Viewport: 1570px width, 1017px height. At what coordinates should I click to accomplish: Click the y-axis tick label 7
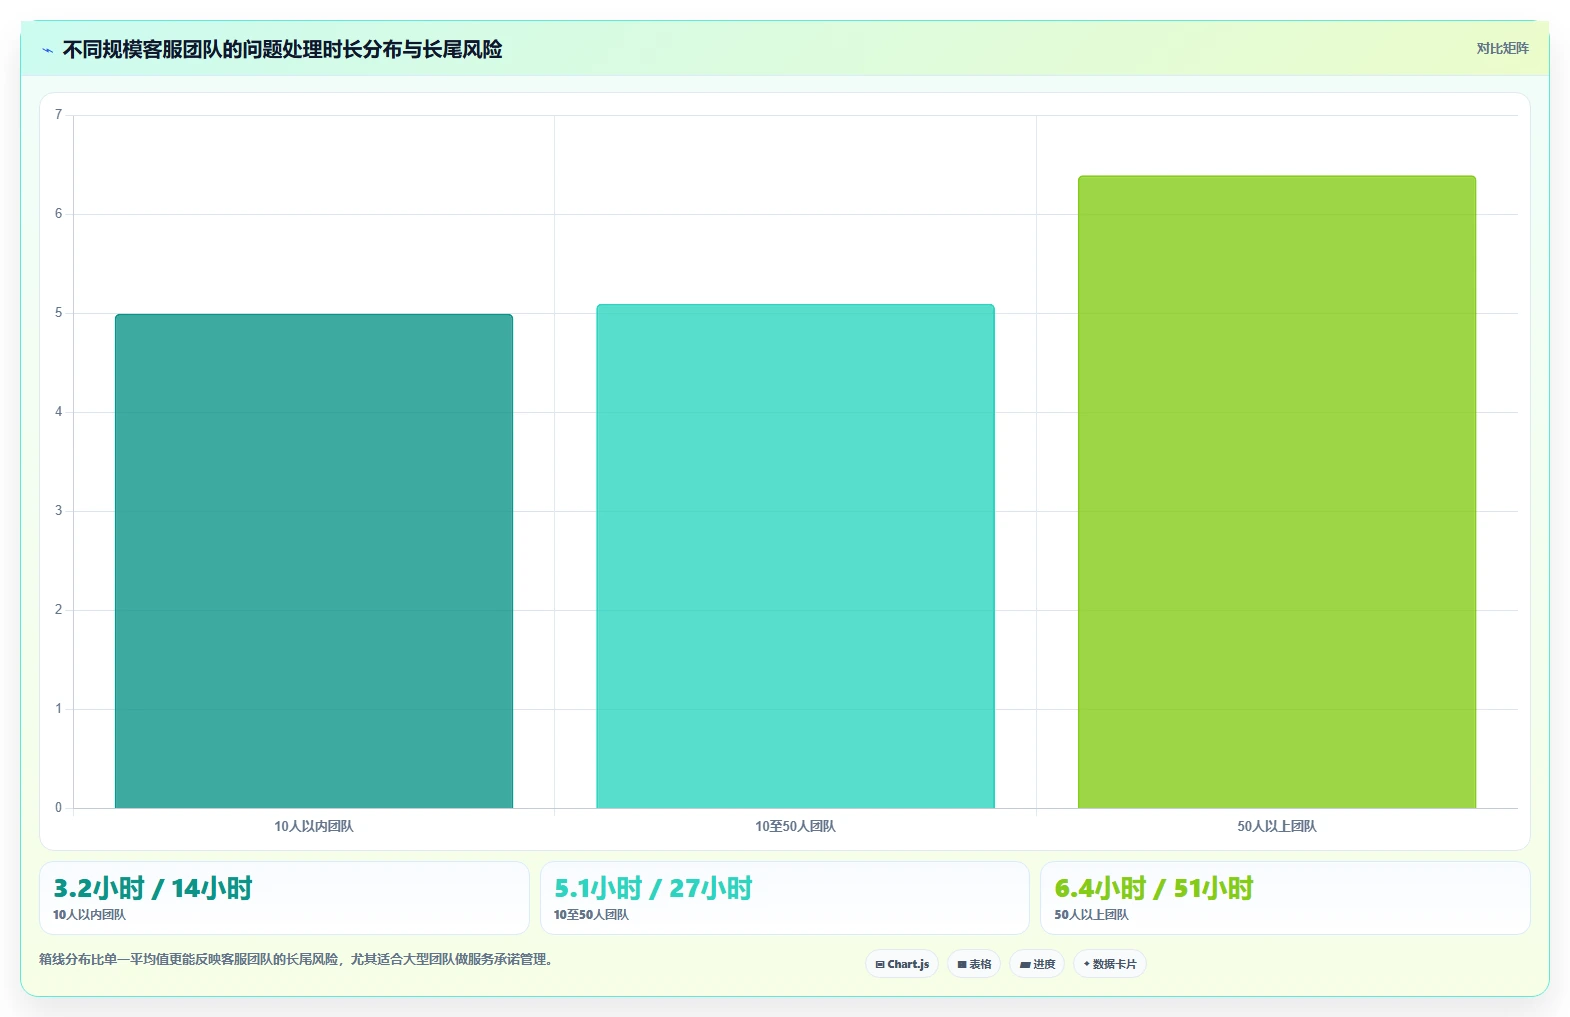(x=58, y=115)
